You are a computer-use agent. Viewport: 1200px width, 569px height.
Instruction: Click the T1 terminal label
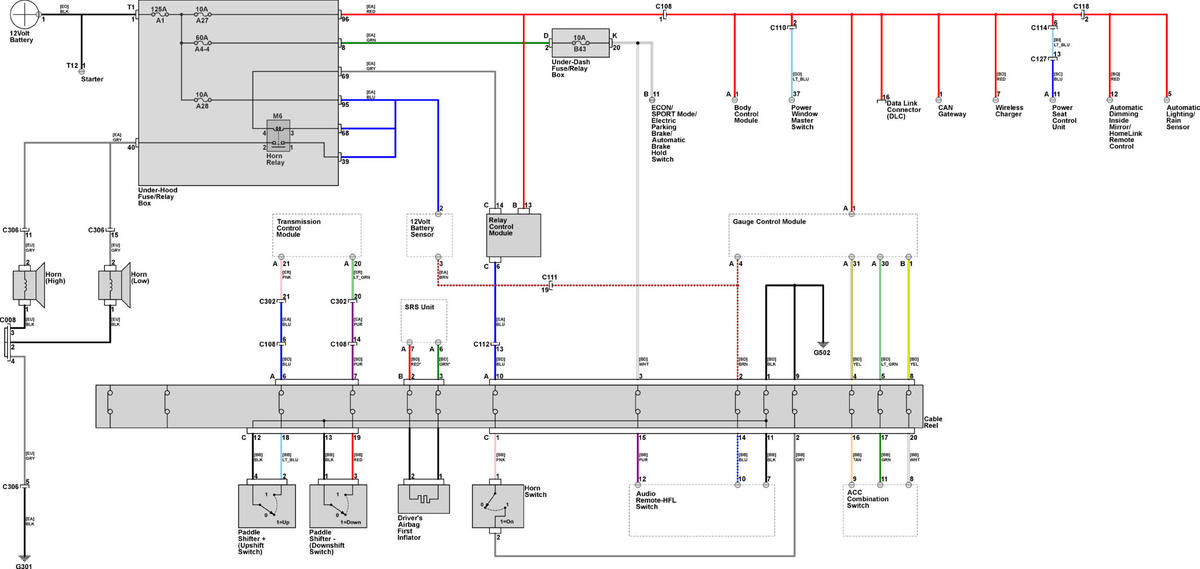click(131, 6)
